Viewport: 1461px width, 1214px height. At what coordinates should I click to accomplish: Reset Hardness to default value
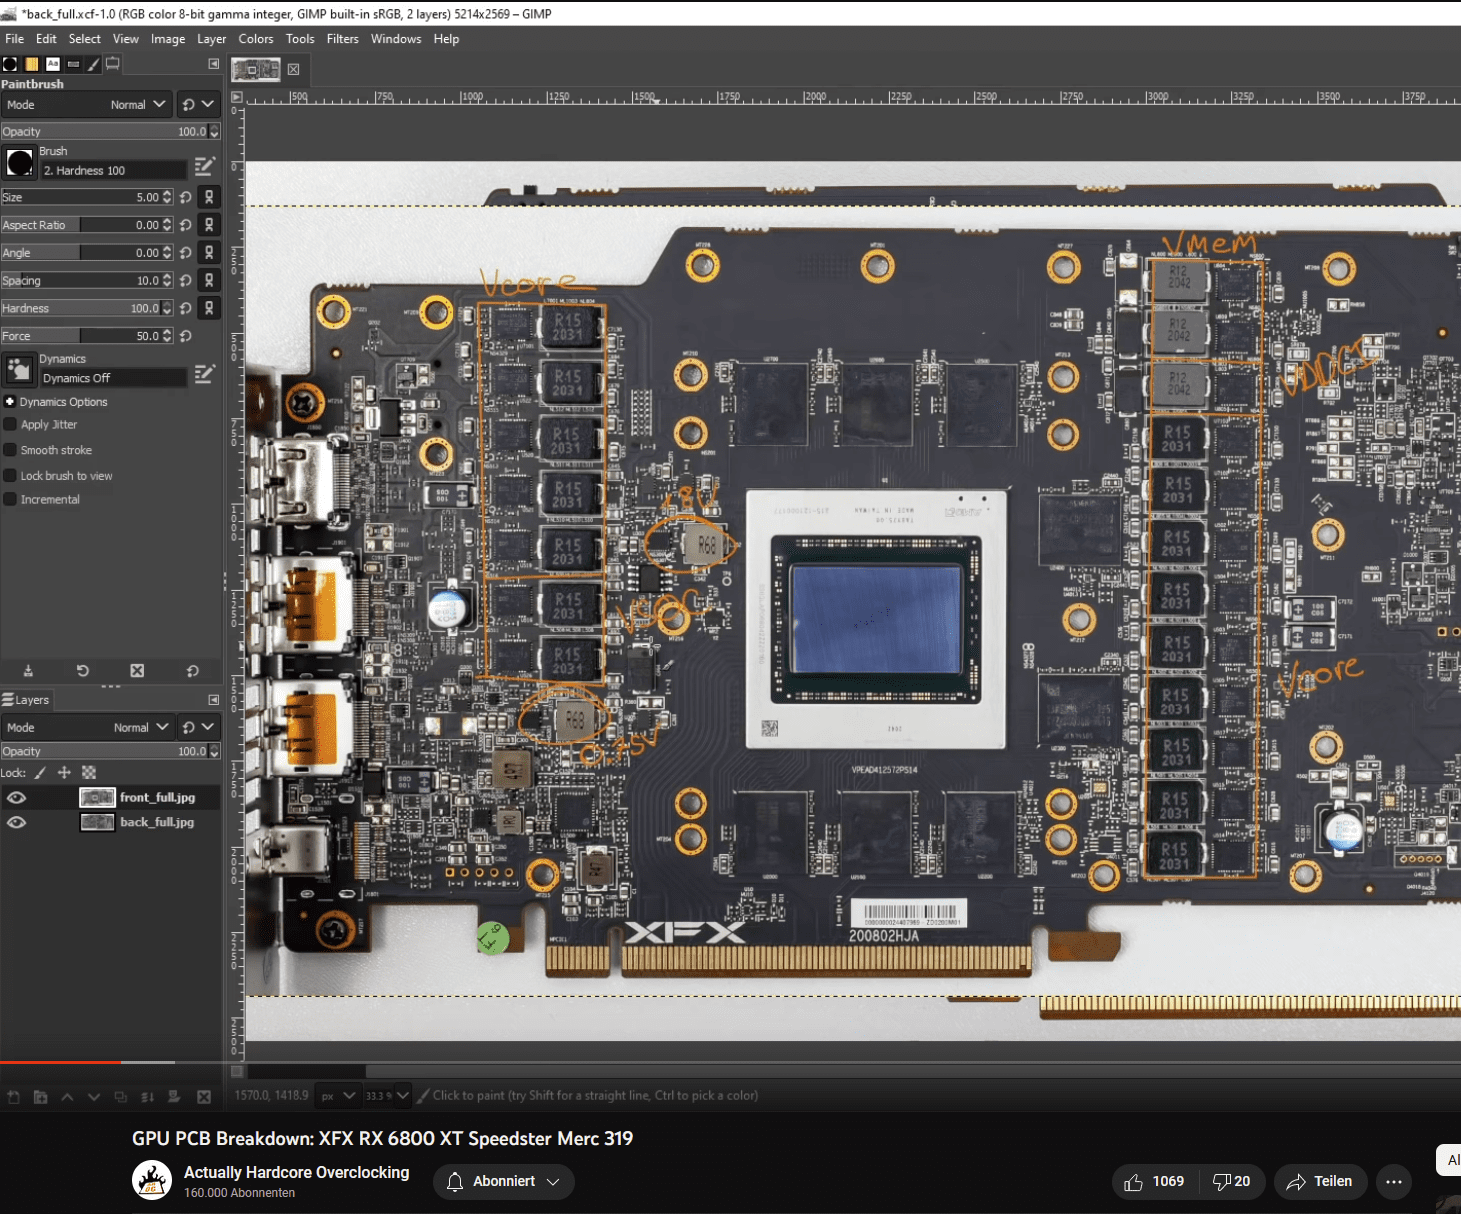click(186, 308)
